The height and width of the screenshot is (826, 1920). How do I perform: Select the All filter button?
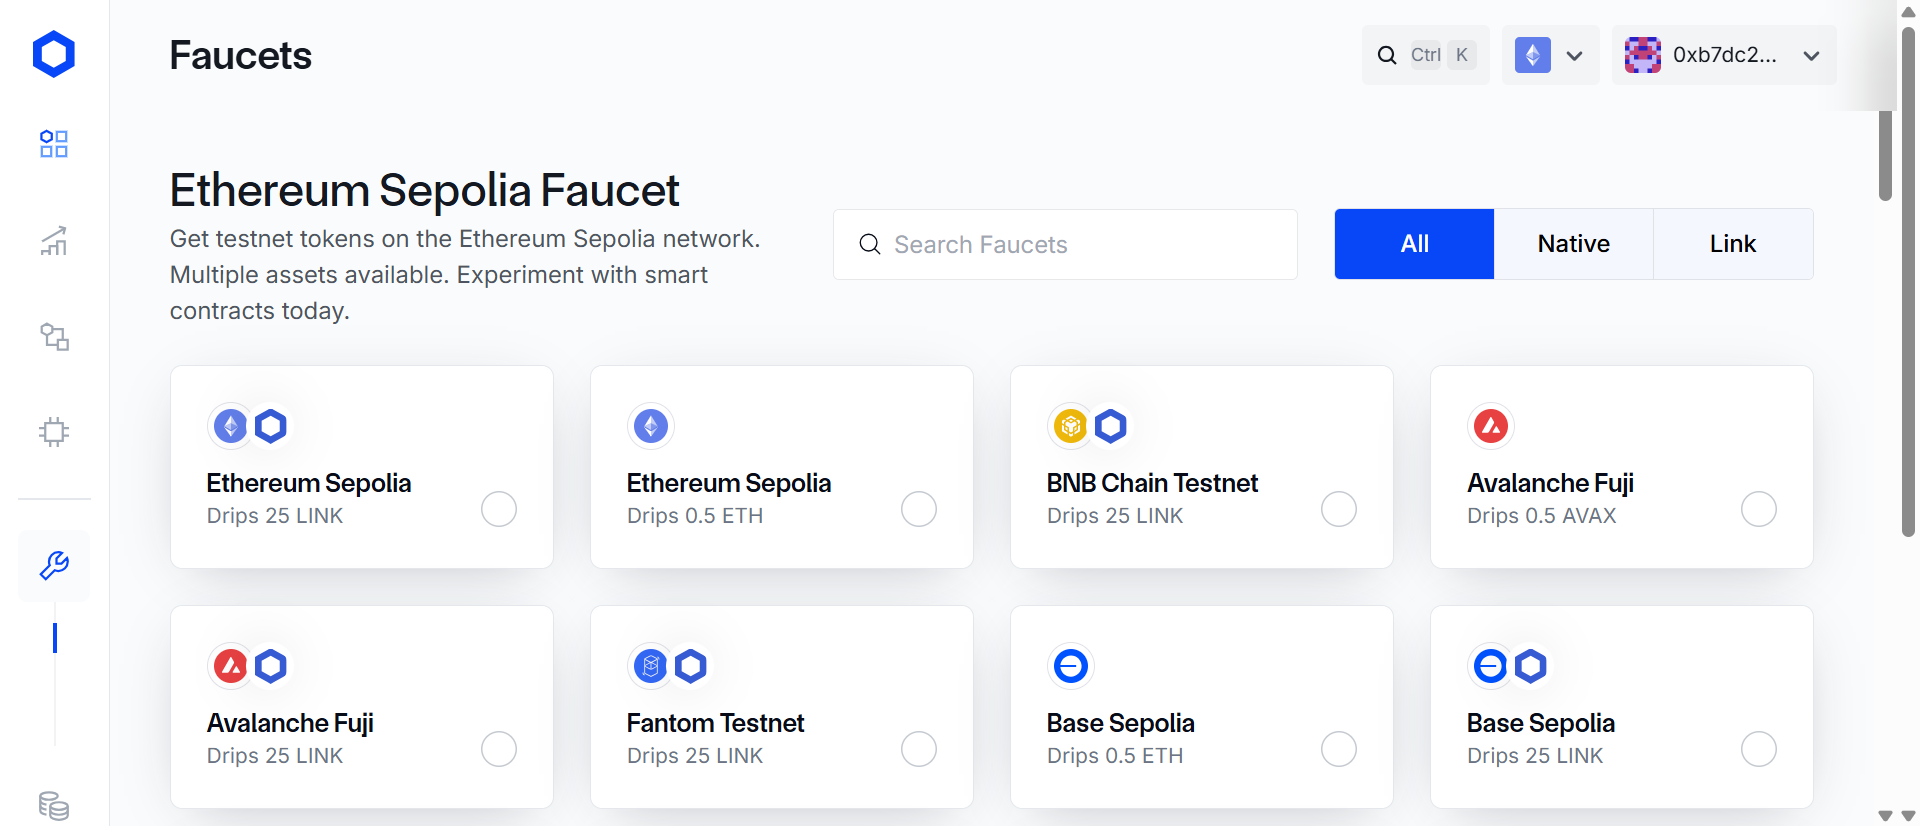coord(1415,244)
